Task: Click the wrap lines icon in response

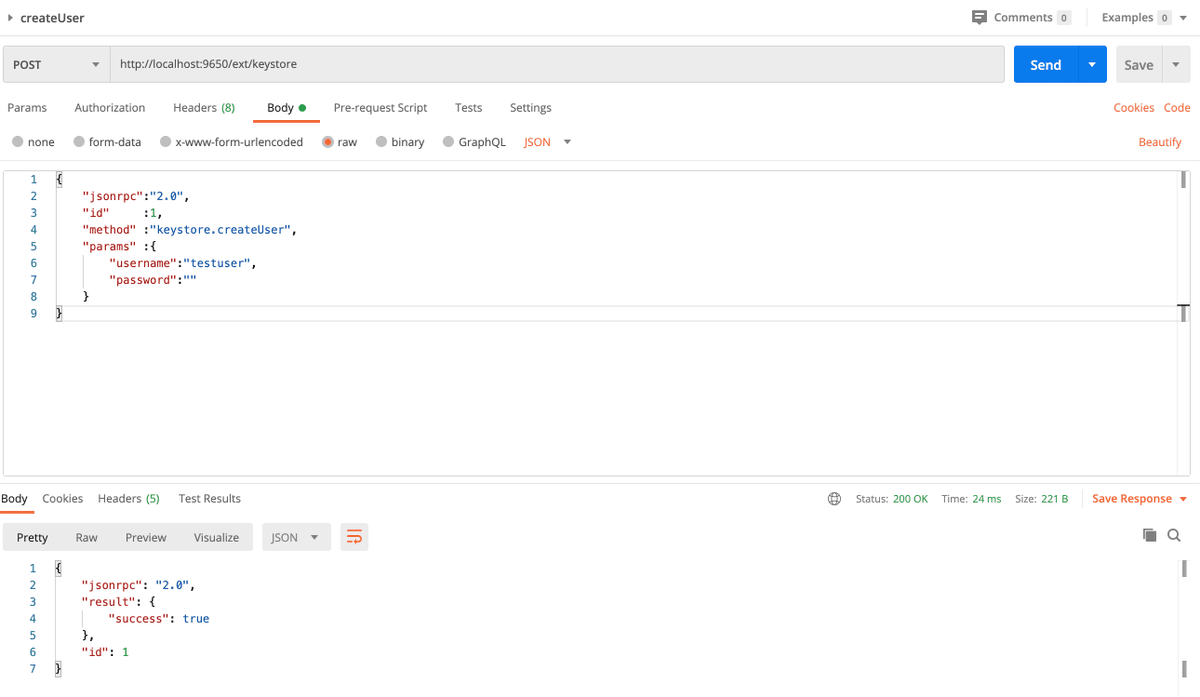Action: pos(354,537)
